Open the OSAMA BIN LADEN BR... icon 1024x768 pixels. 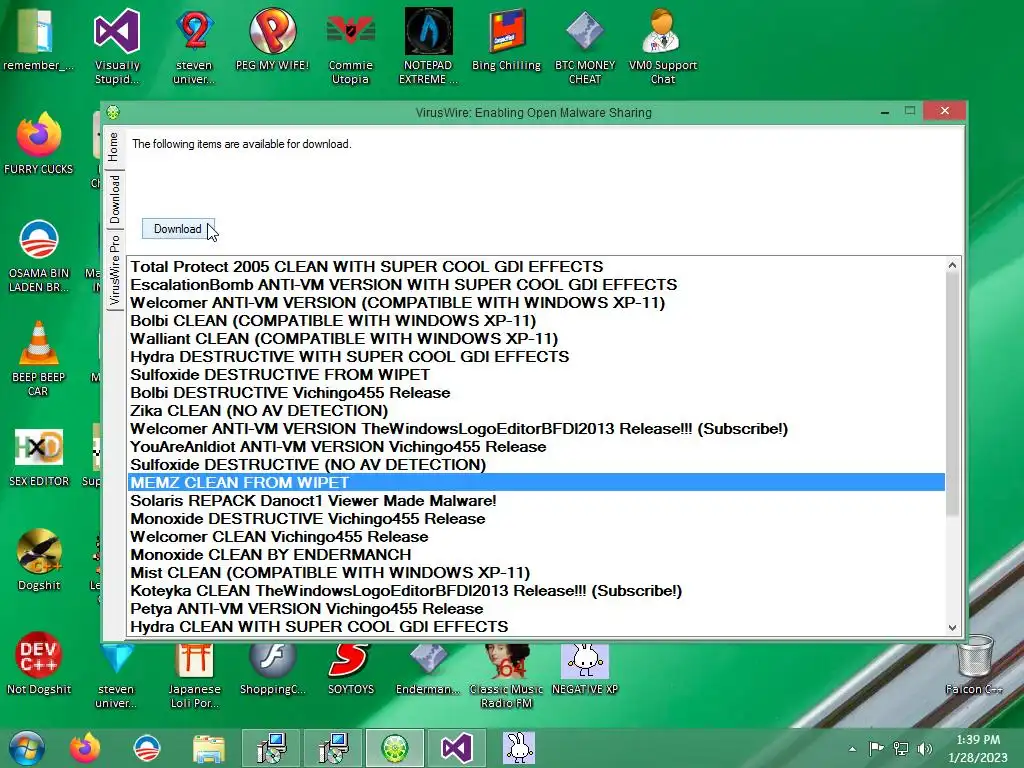[x=39, y=255]
